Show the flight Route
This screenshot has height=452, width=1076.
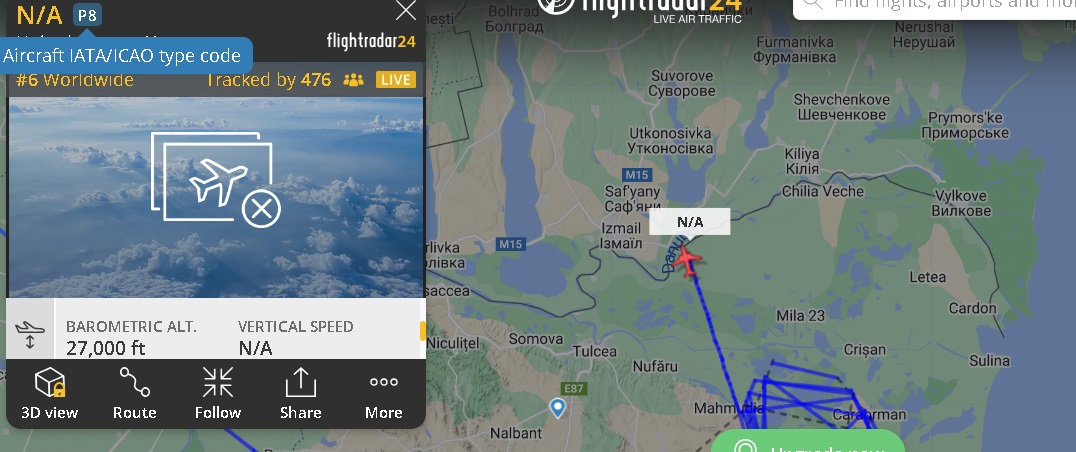(134, 394)
